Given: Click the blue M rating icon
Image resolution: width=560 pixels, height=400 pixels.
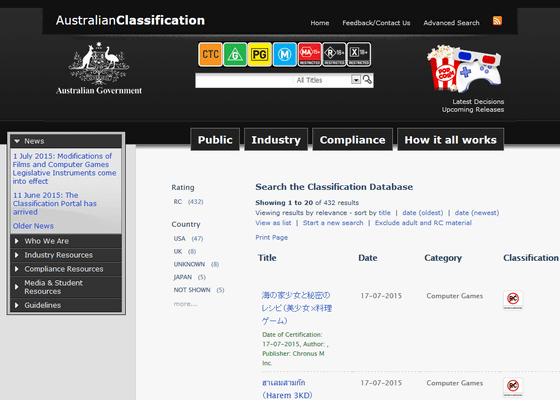Looking at the screenshot, I should coord(285,54).
